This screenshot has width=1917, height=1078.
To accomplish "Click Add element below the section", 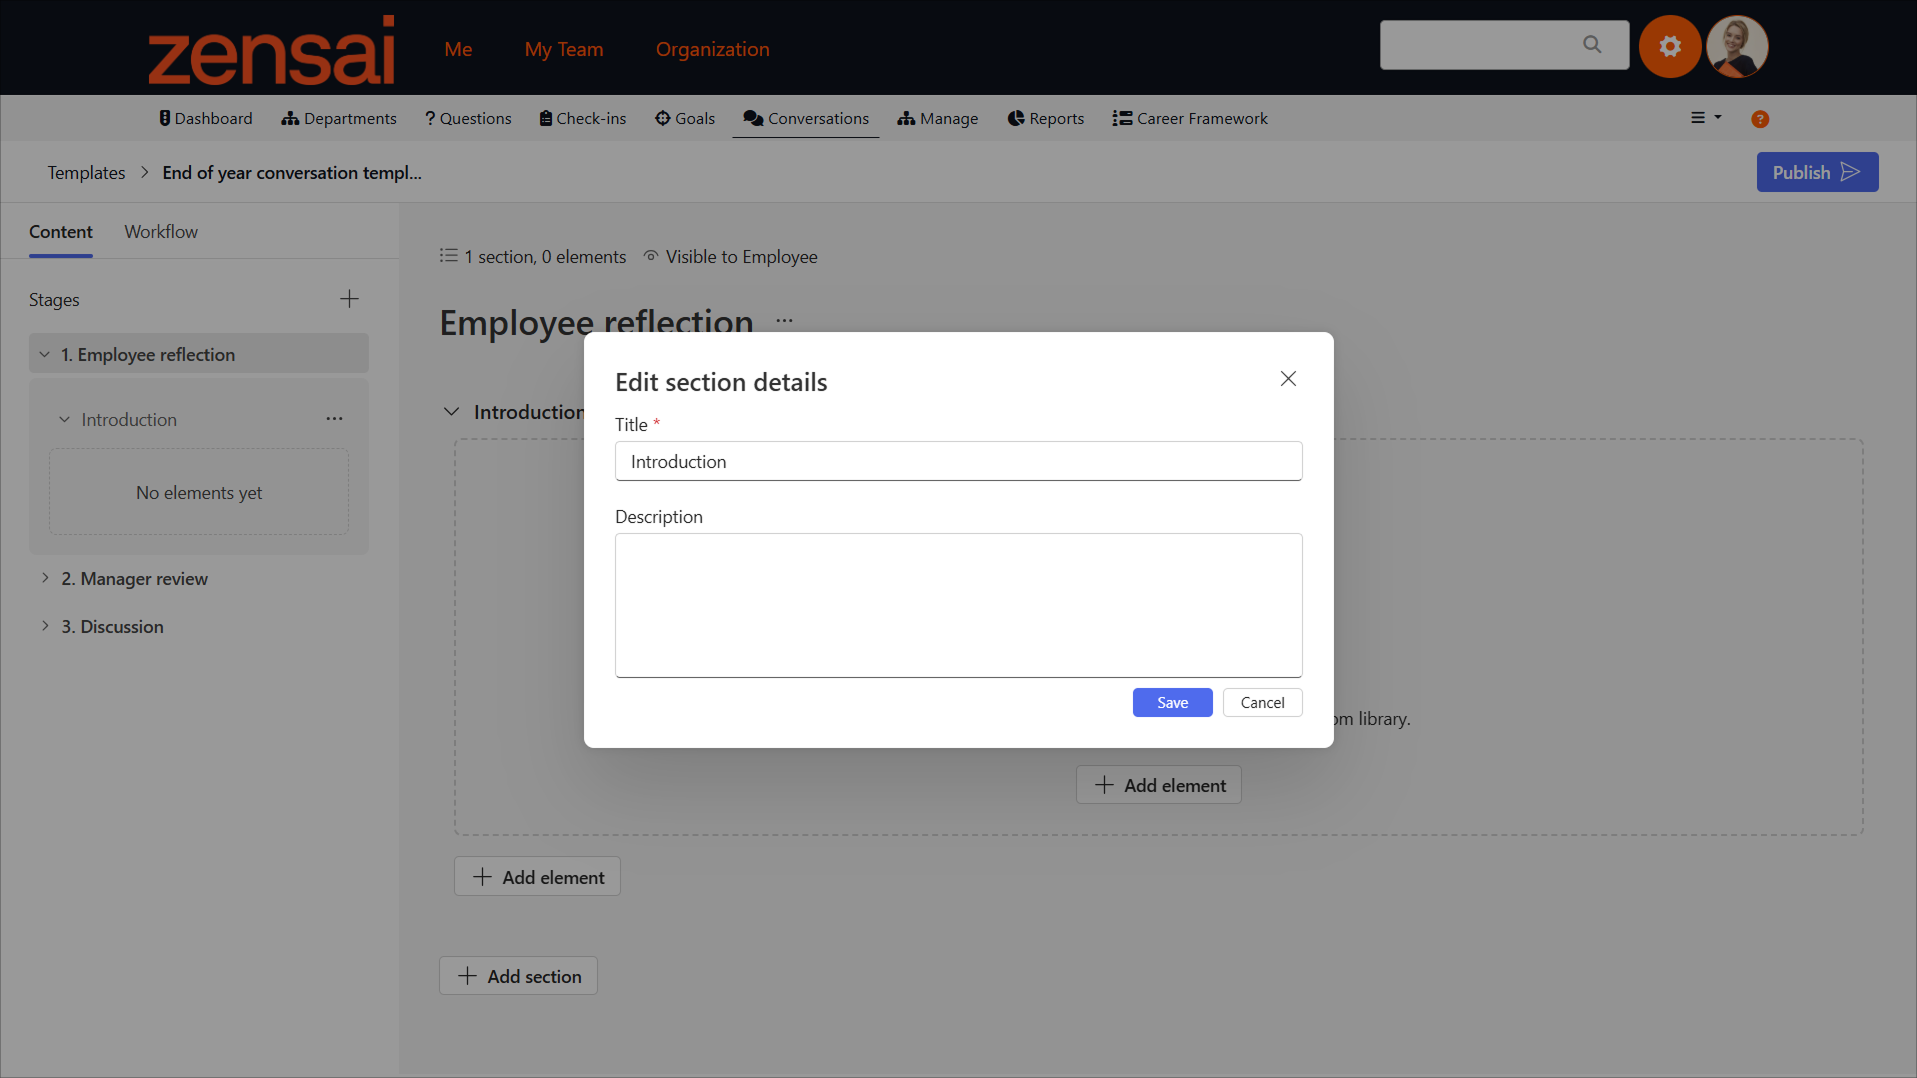I will point(537,877).
